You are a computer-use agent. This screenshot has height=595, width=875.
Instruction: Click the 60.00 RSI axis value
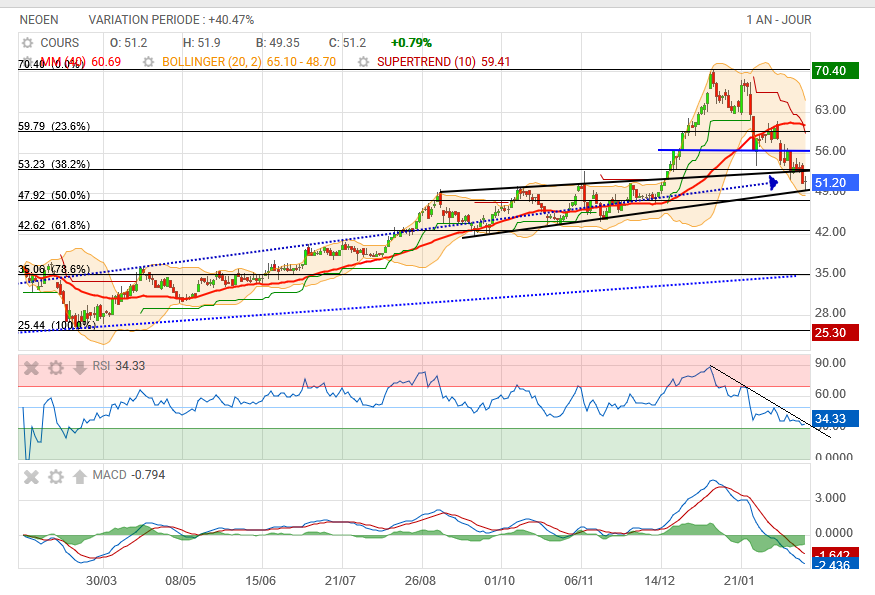830,394
